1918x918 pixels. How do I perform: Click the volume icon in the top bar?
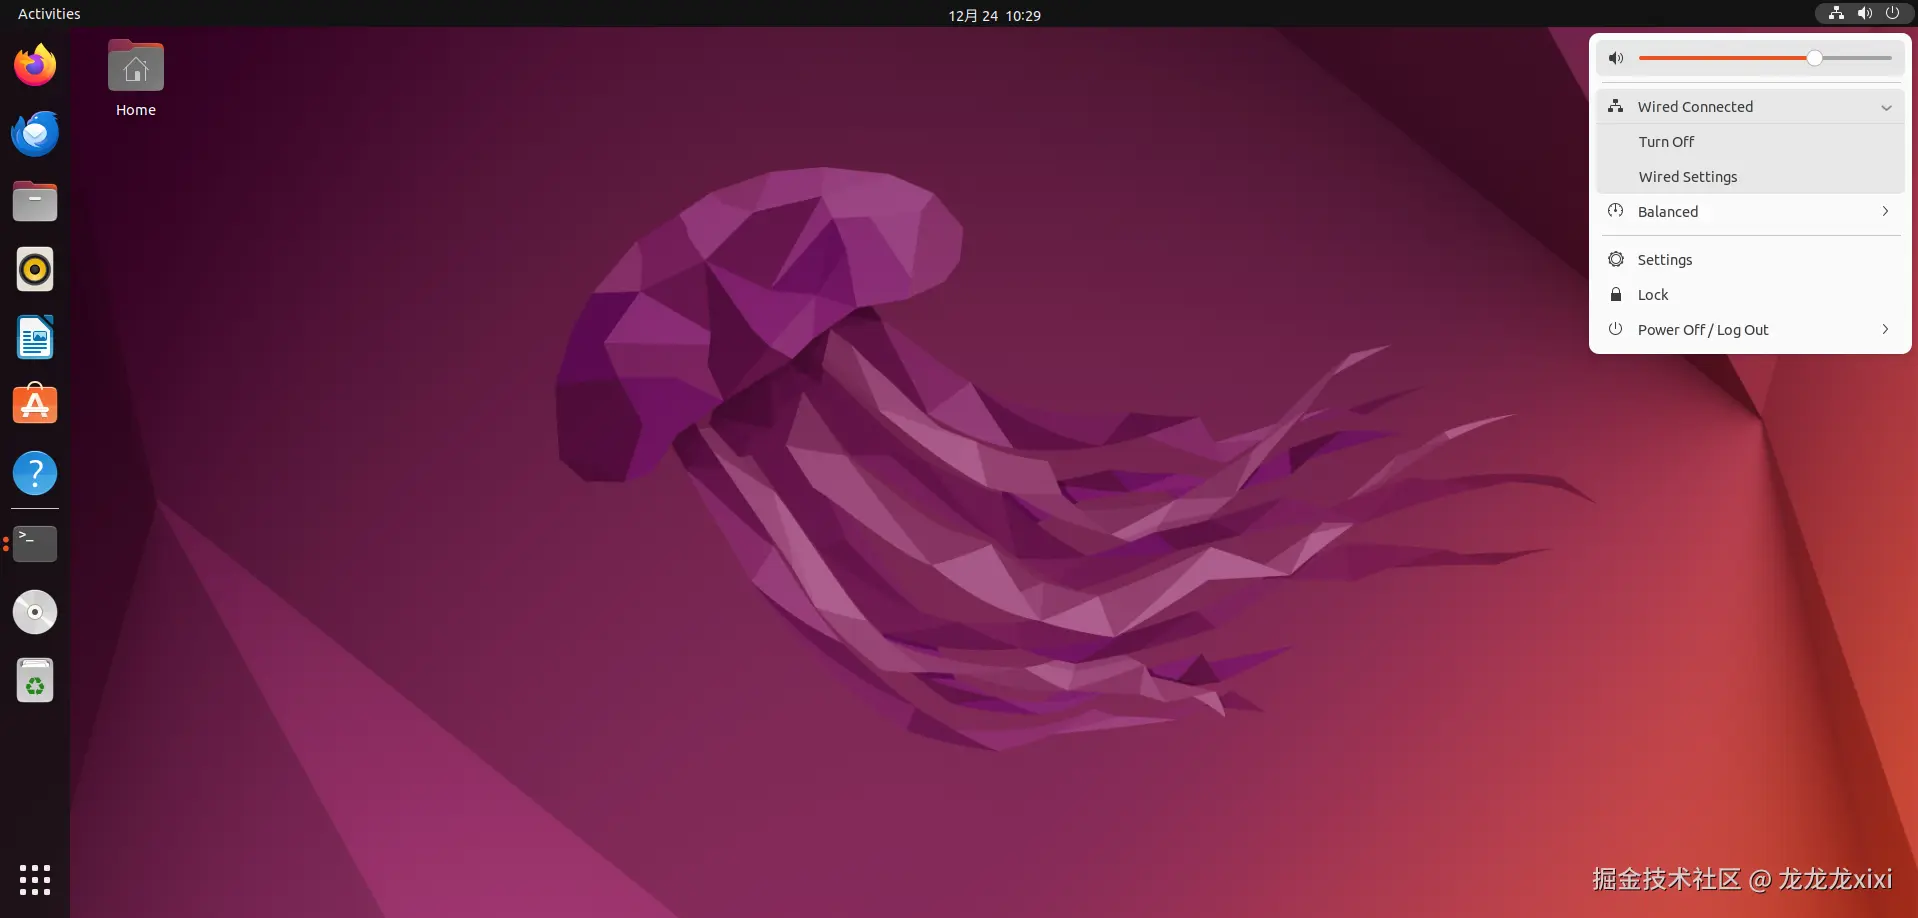(1864, 13)
